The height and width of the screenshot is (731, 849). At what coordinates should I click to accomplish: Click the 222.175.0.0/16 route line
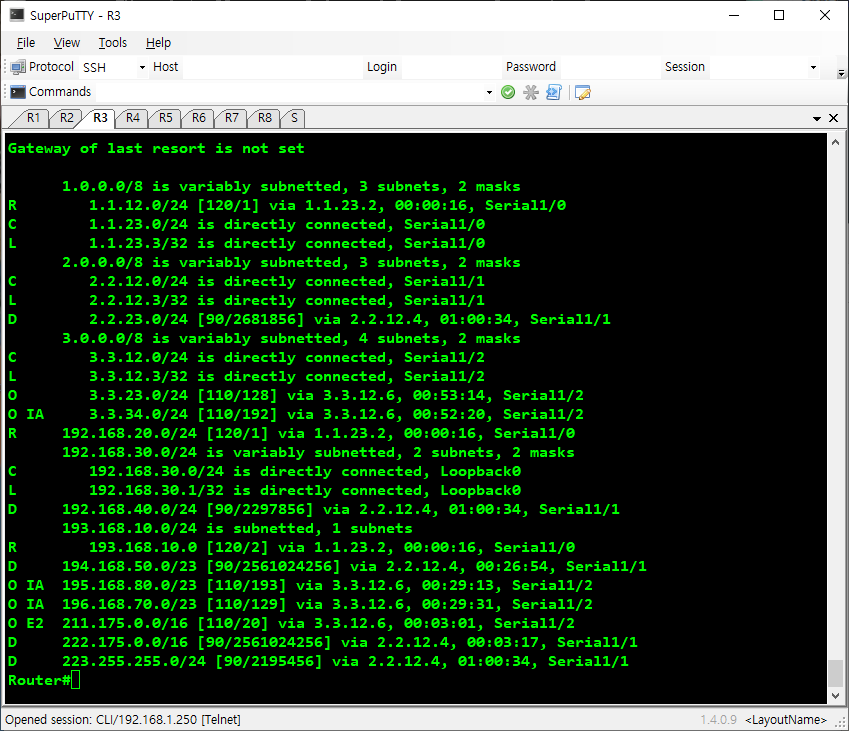pyautogui.click(x=323, y=642)
